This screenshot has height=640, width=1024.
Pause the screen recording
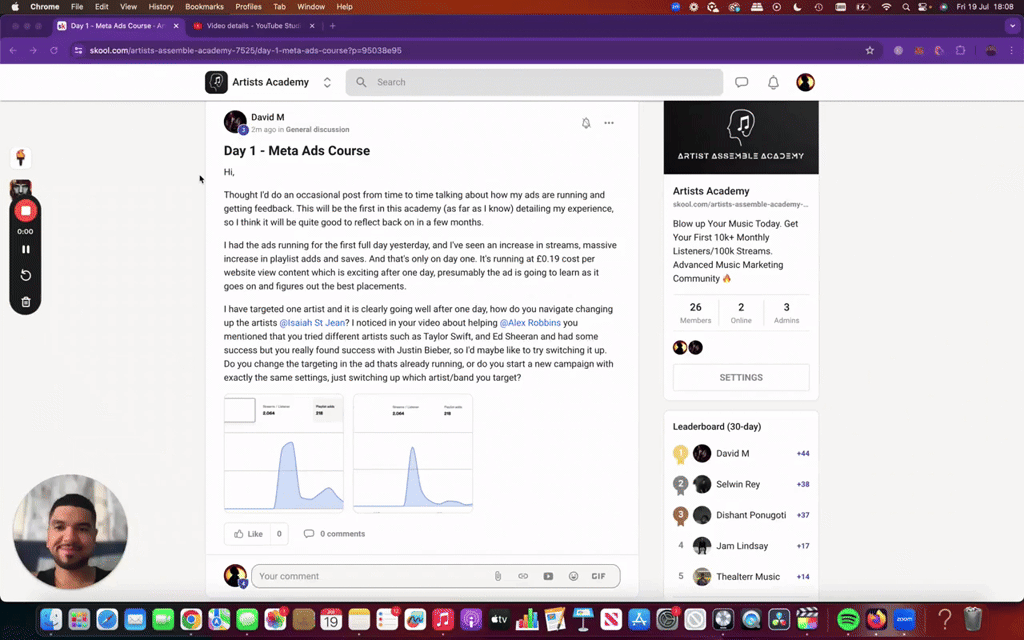(x=25, y=249)
